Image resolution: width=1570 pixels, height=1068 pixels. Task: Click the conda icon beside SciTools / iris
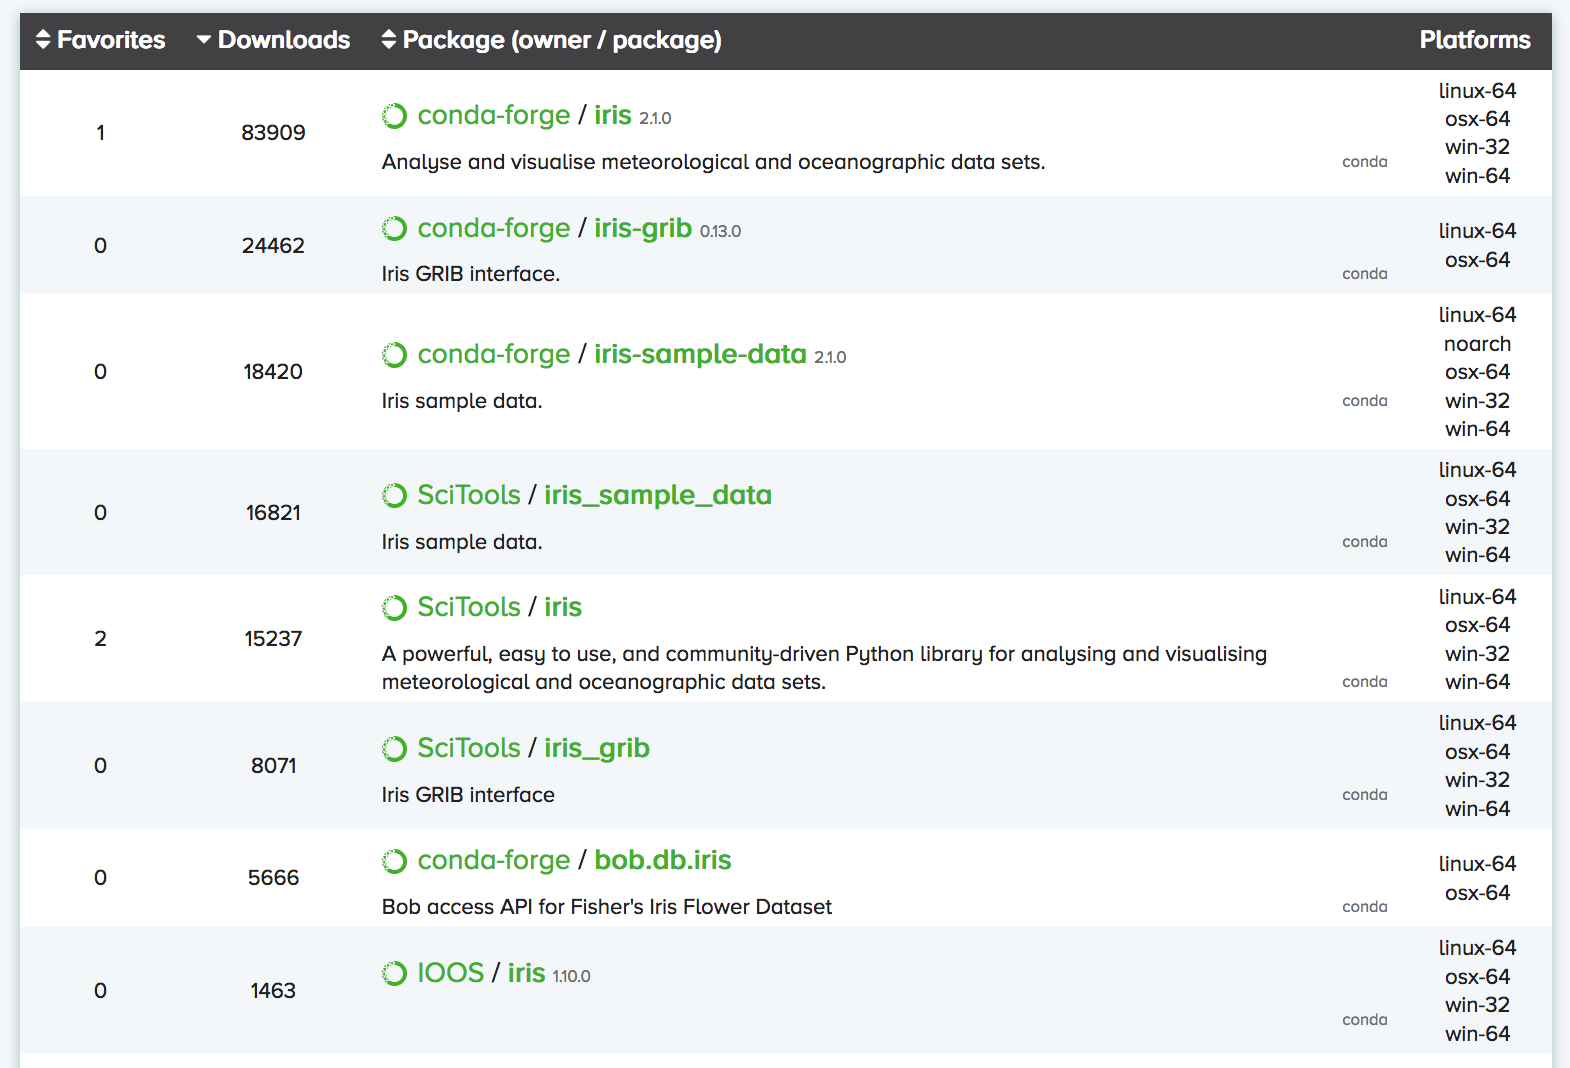tap(395, 608)
